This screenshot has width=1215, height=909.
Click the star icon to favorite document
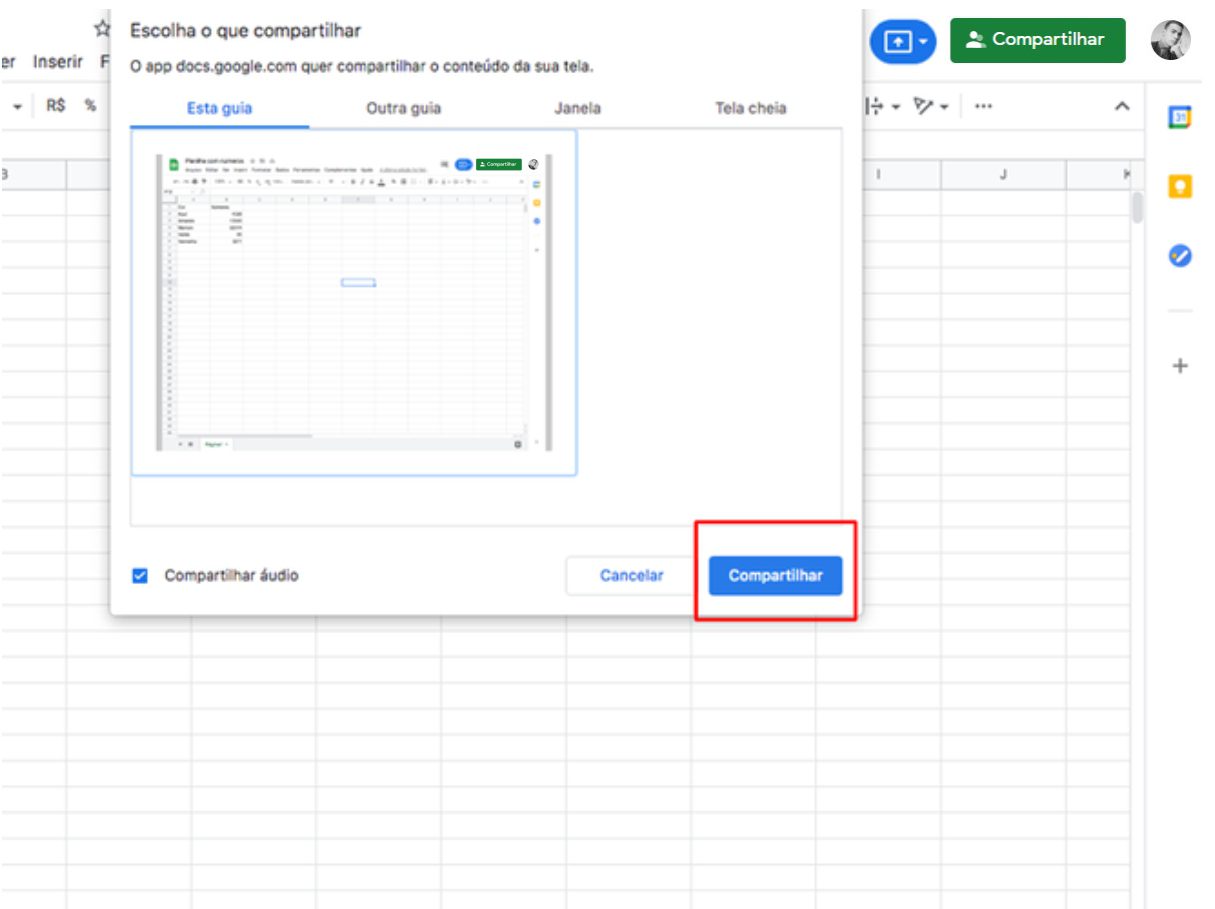click(101, 27)
